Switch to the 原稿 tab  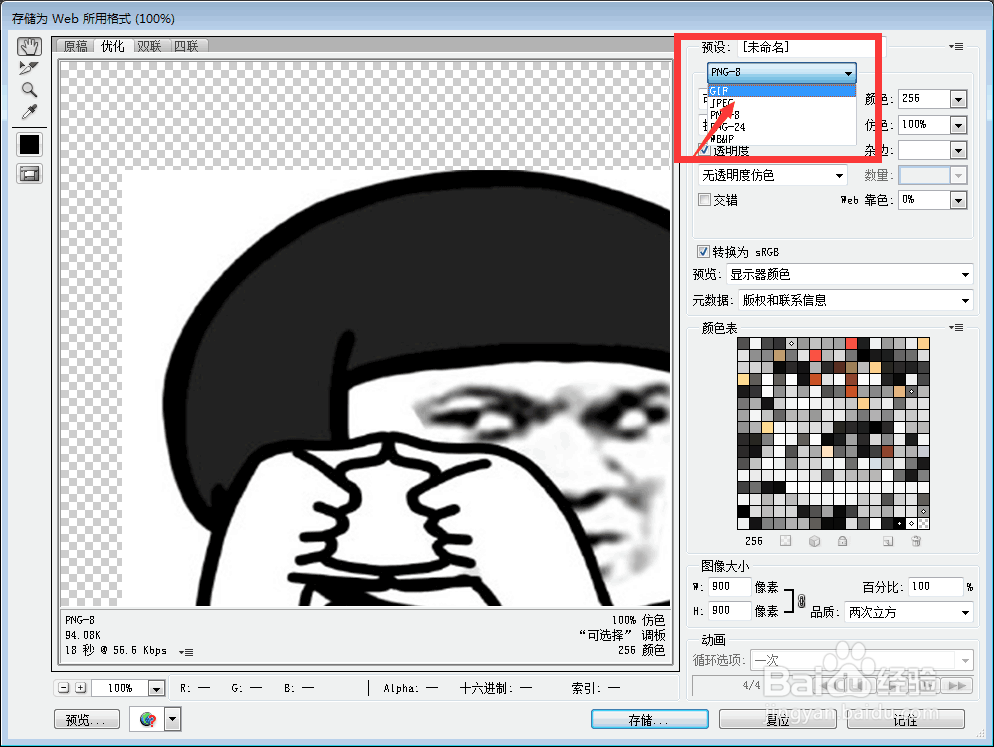(x=75, y=46)
